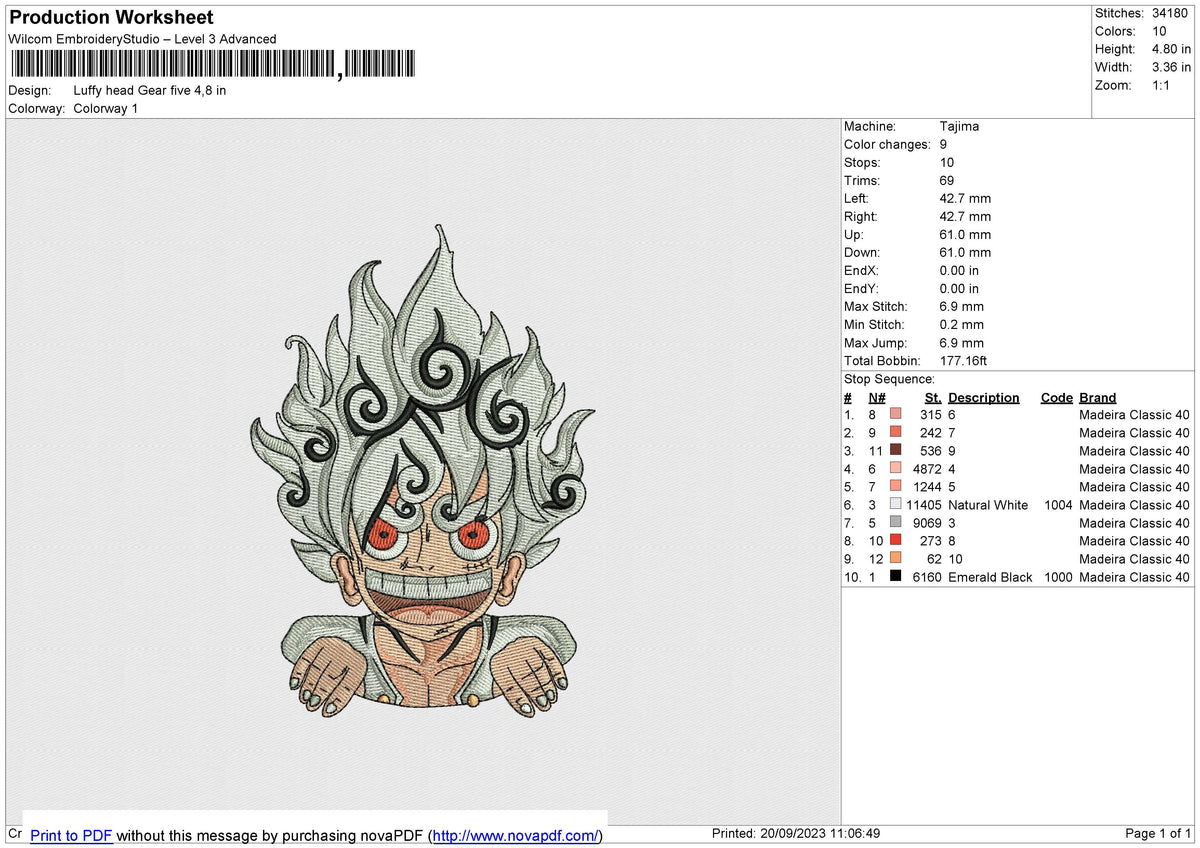The height and width of the screenshot is (848, 1200).
Task: Click the Luffy embroidery design preview
Action: [x=423, y=471]
